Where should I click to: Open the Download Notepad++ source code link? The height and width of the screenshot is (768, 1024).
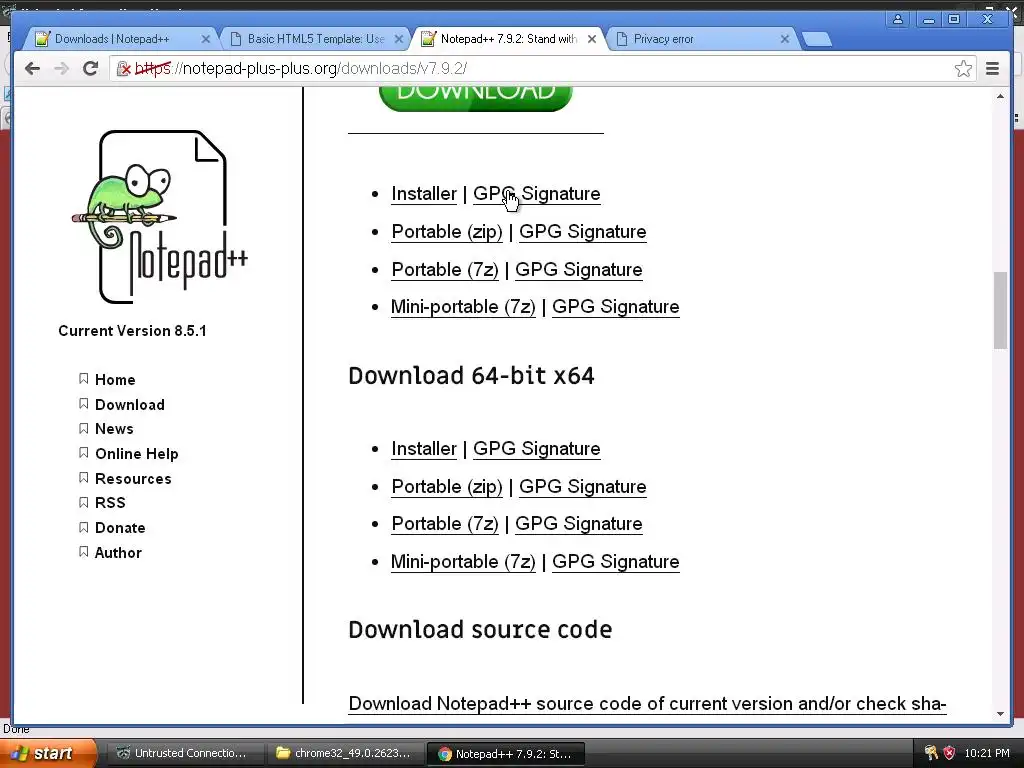[647, 704]
